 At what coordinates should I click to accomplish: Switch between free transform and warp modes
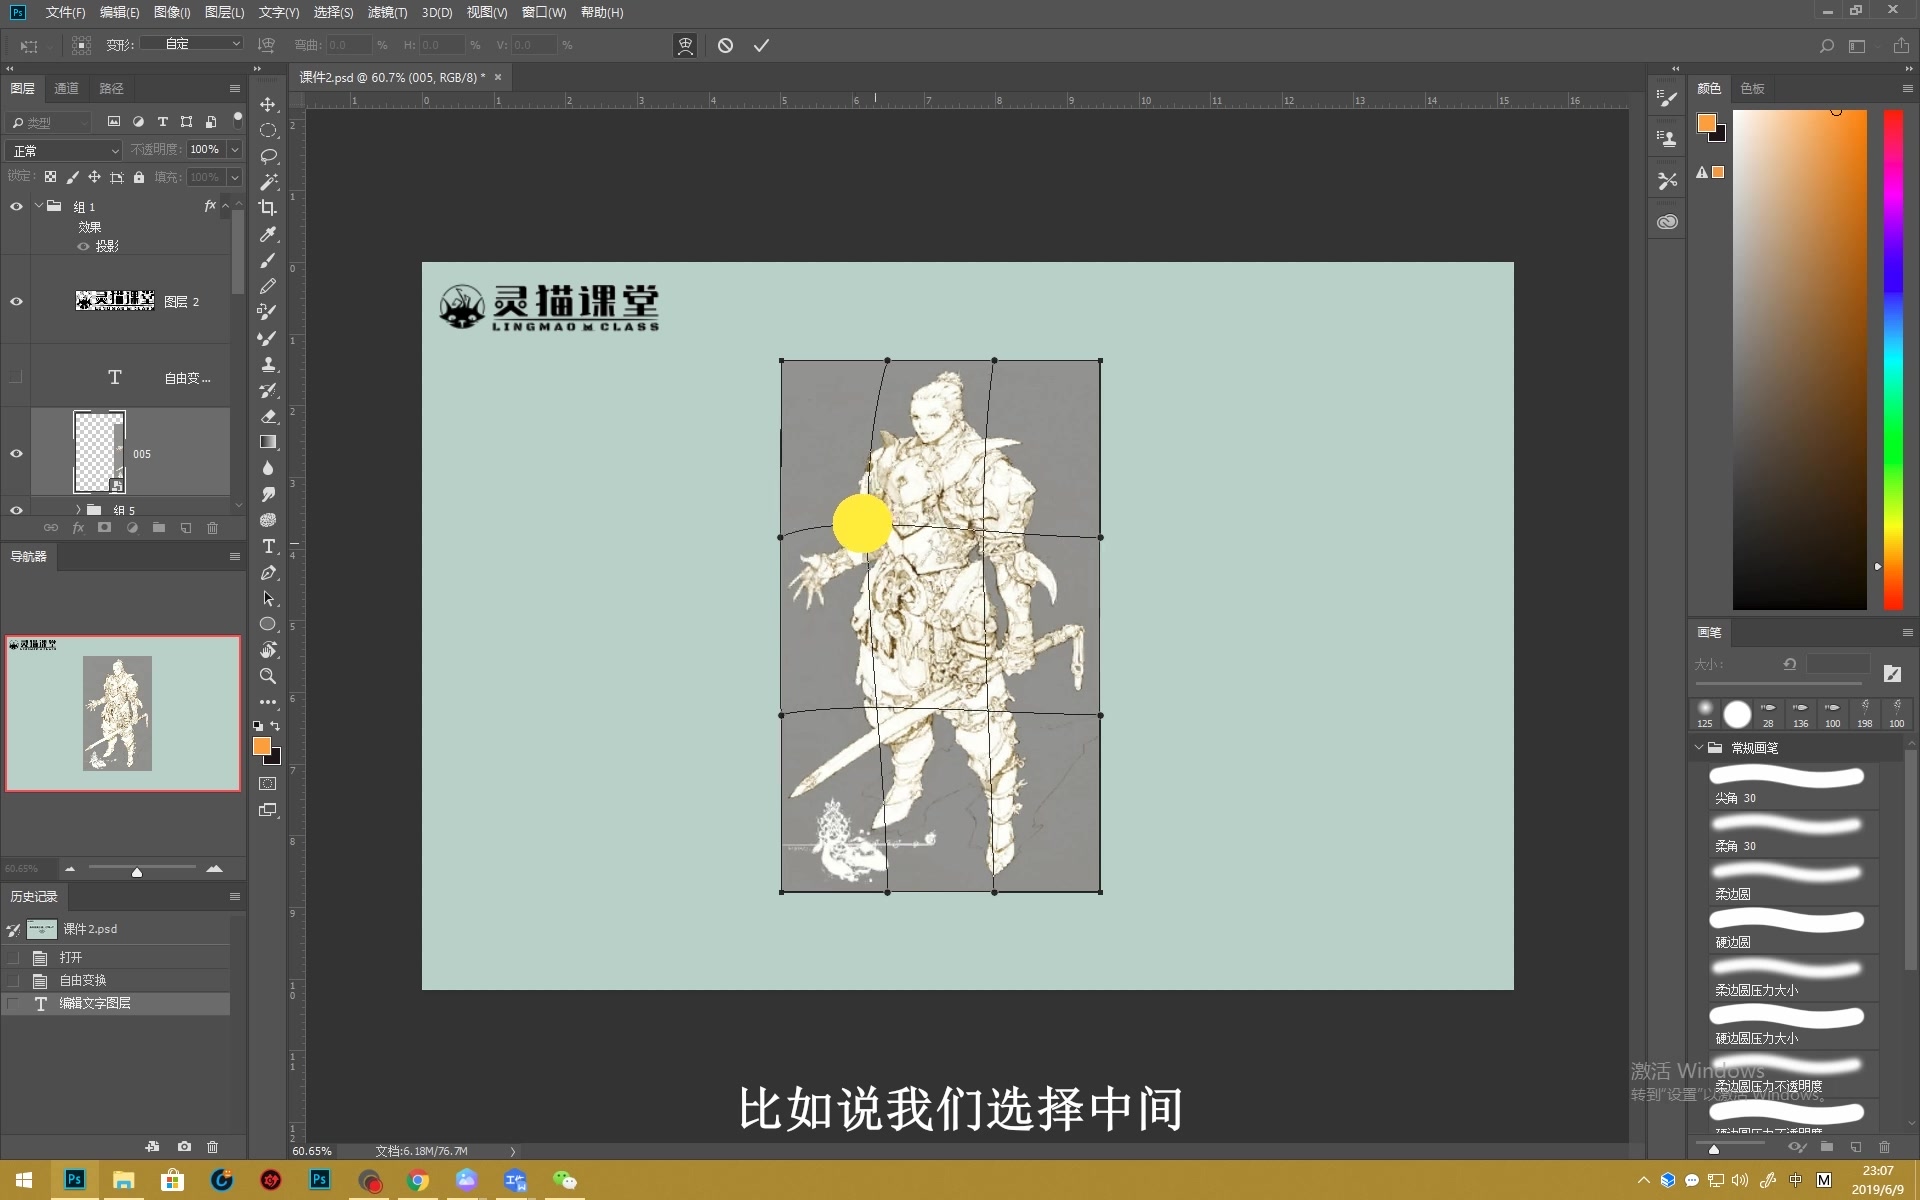(x=685, y=45)
